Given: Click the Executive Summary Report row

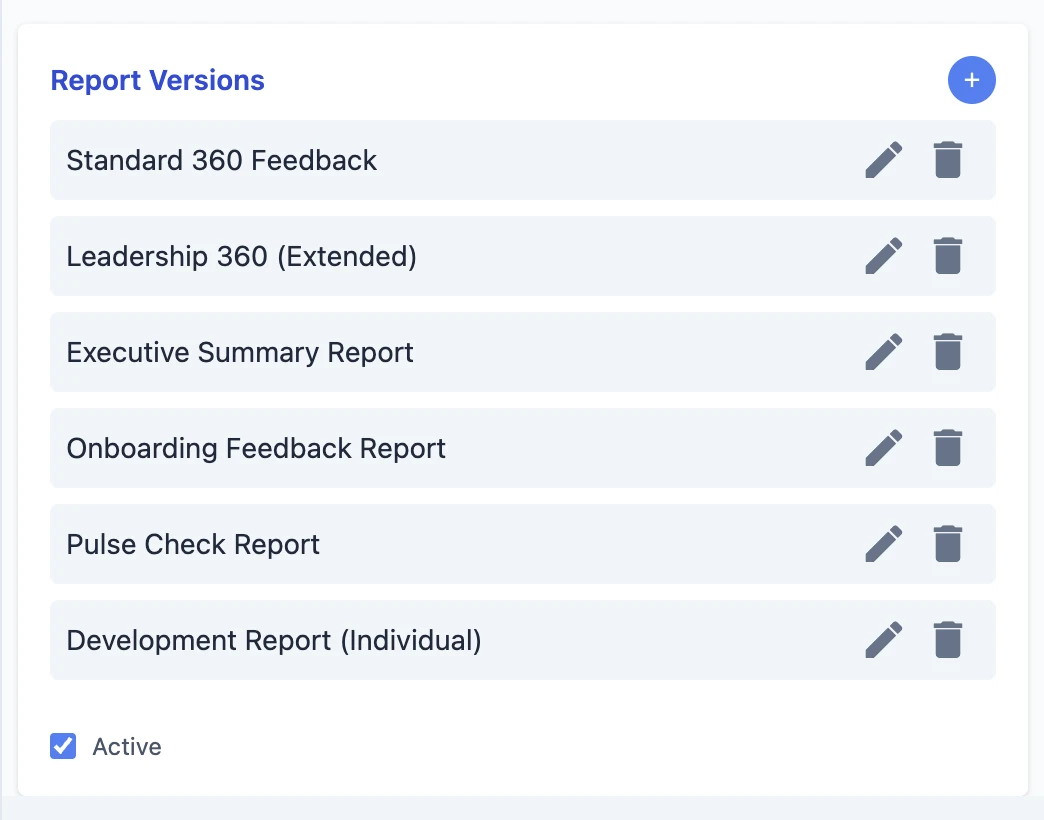Looking at the screenshot, I should pyautogui.click(x=240, y=352).
